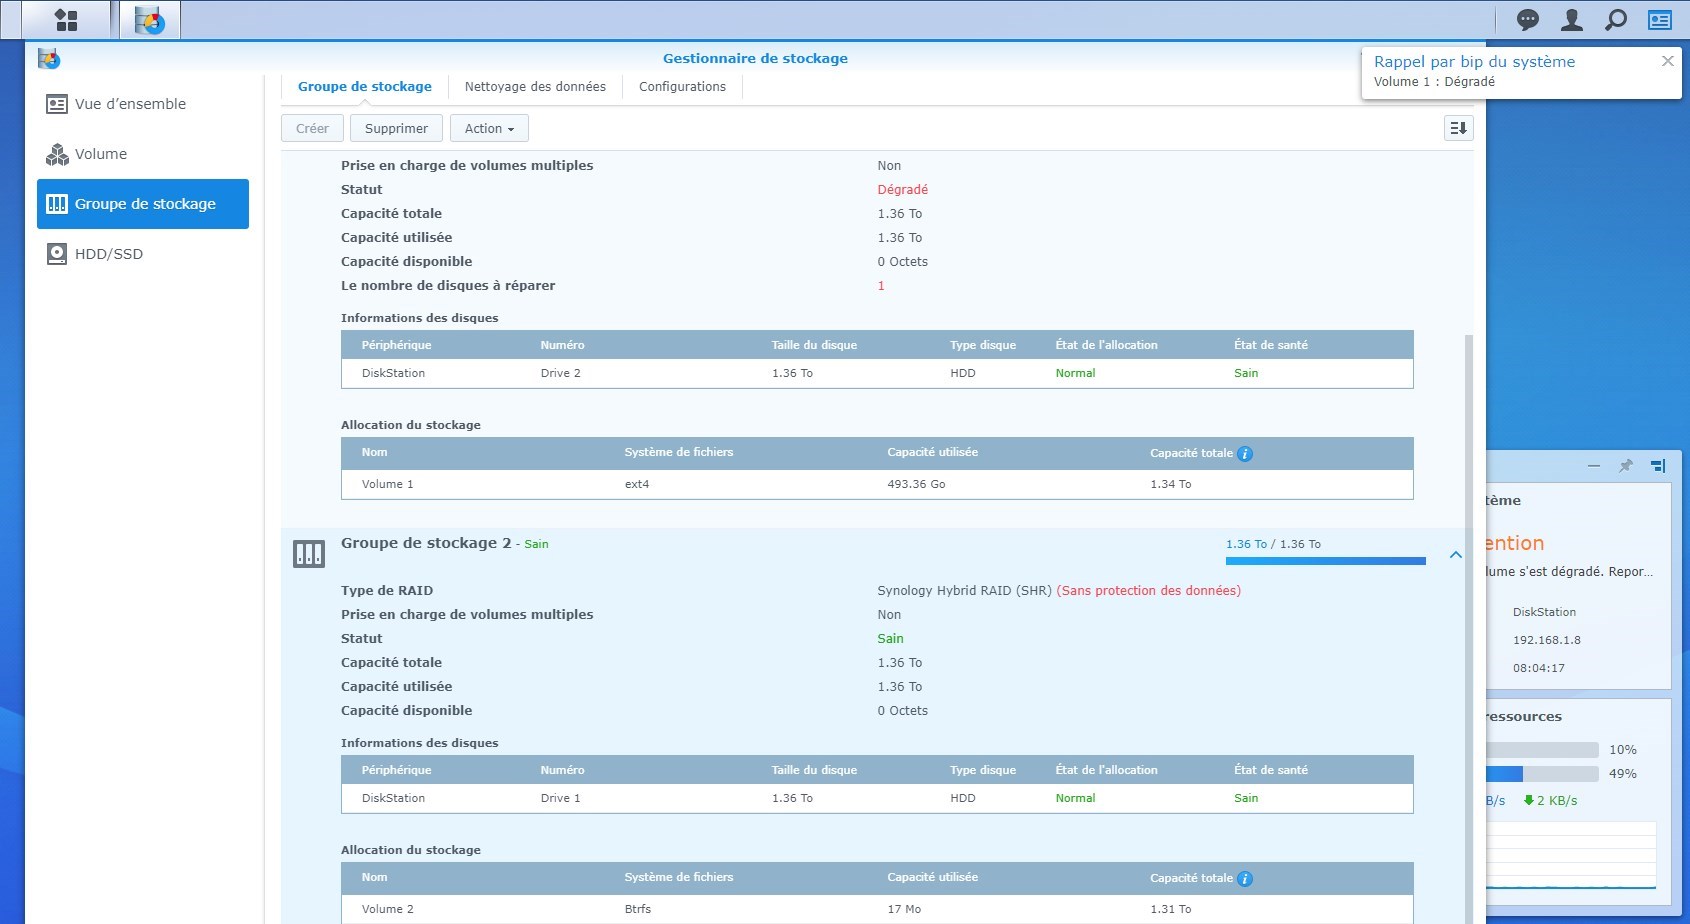This screenshot has height=924, width=1690.
Task: Click the Groupe de stockage 2 disk icon
Action: [x=309, y=554]
